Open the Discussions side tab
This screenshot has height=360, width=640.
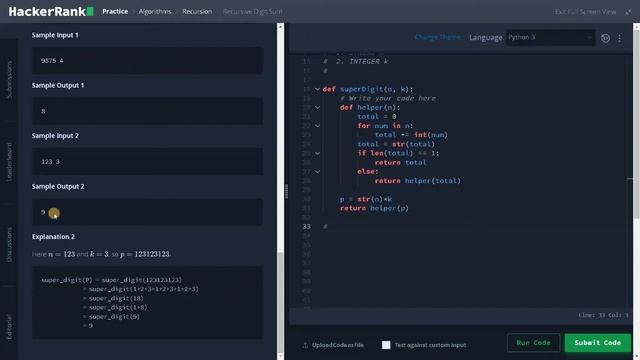pyautogui.click(x=9, y=244)
